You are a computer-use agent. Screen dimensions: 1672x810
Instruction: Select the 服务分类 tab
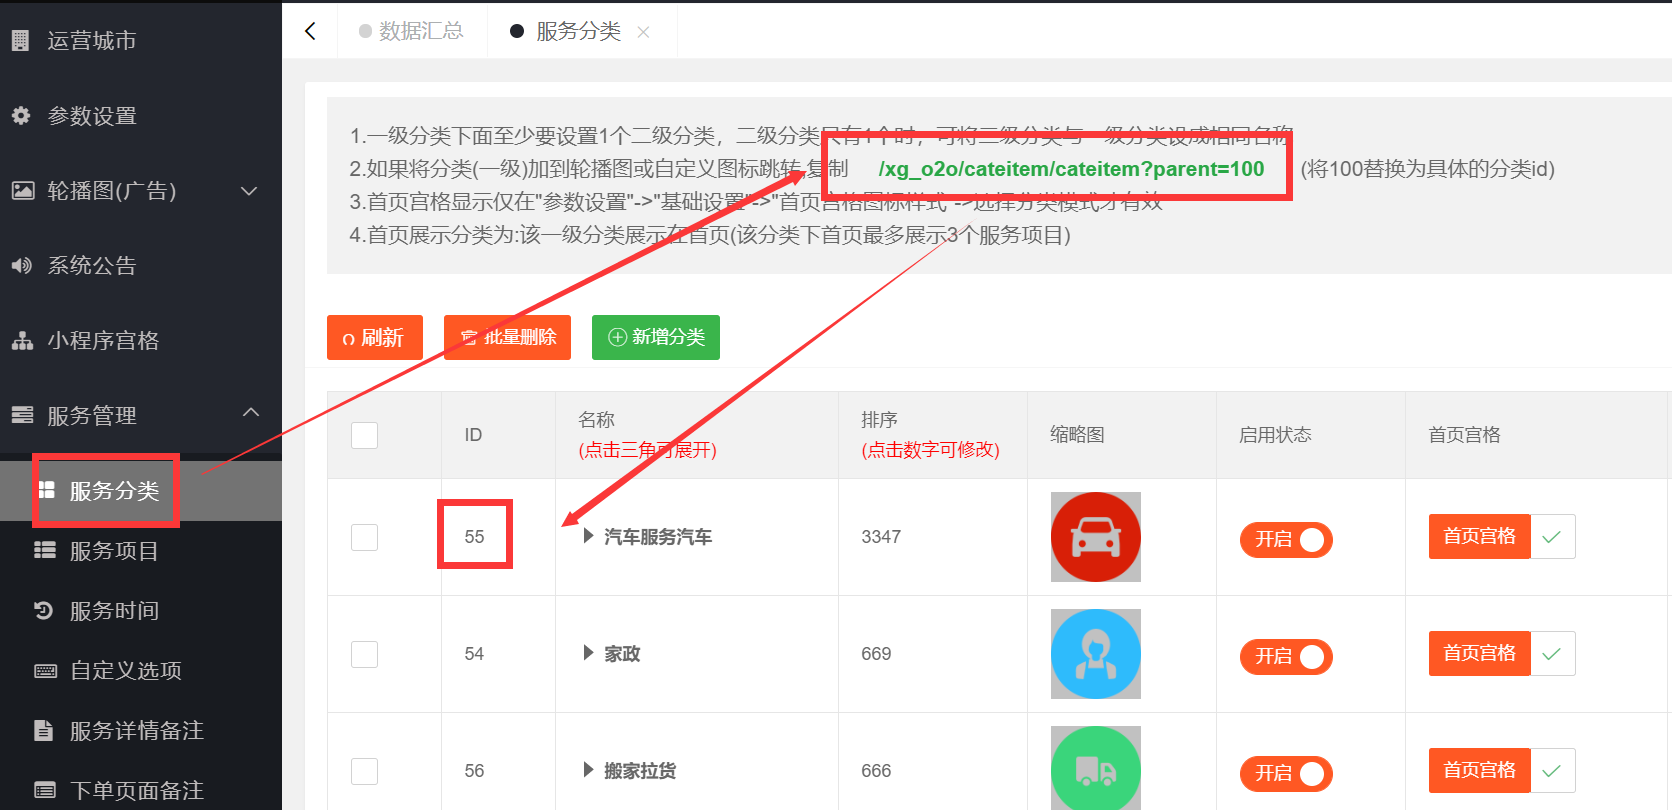coord(578,31)
